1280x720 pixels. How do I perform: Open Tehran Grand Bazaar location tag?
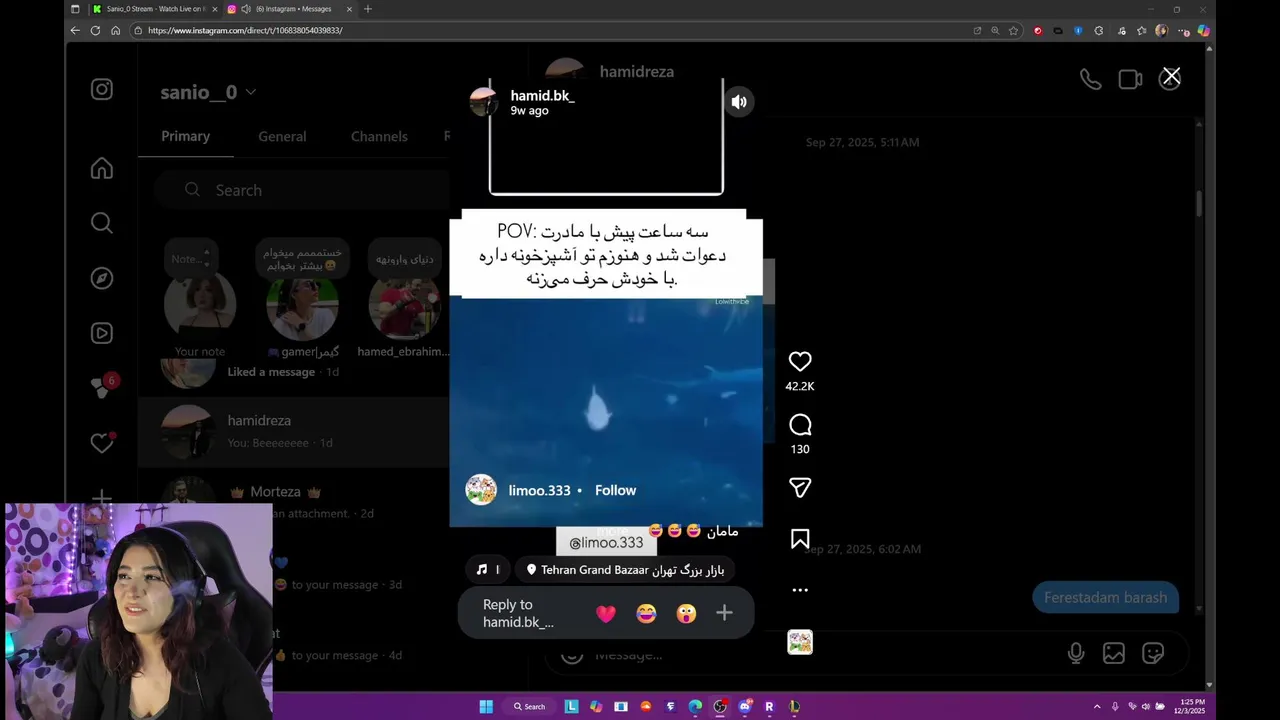click(625, 570)
